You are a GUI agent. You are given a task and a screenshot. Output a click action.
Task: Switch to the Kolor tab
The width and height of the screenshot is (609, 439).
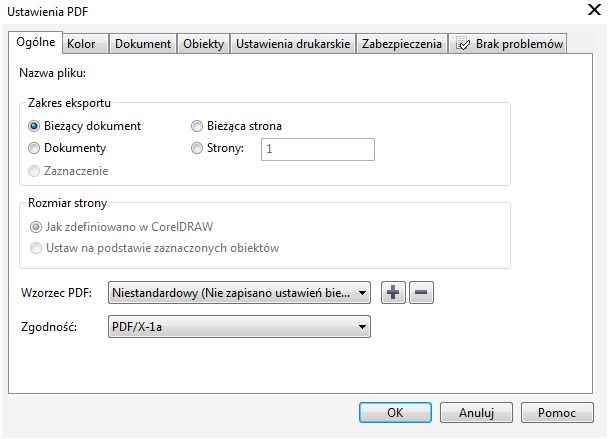pyautogui.click(x=81, y=44)
